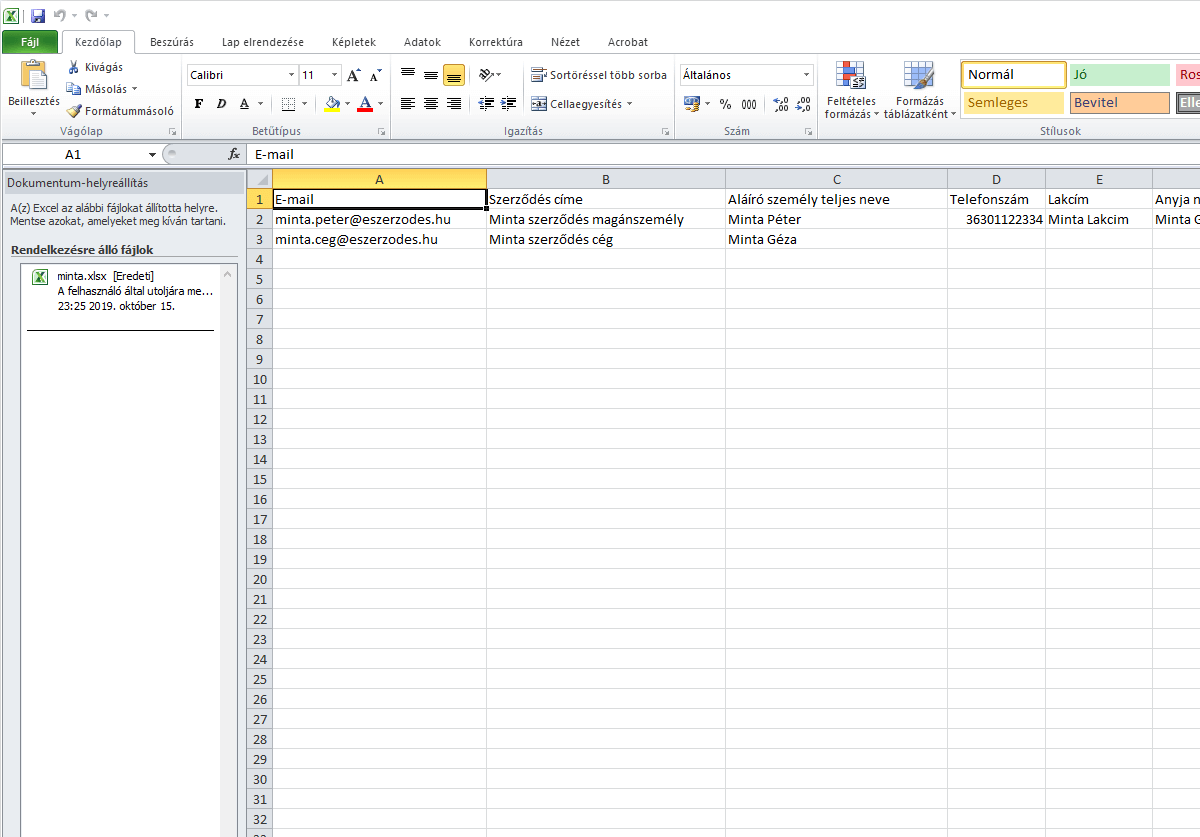Image resolution: width=1200 pixels, height=837 pixels.
Task: Click the Kivágás cut scissors icon
Action: point(74,67)
